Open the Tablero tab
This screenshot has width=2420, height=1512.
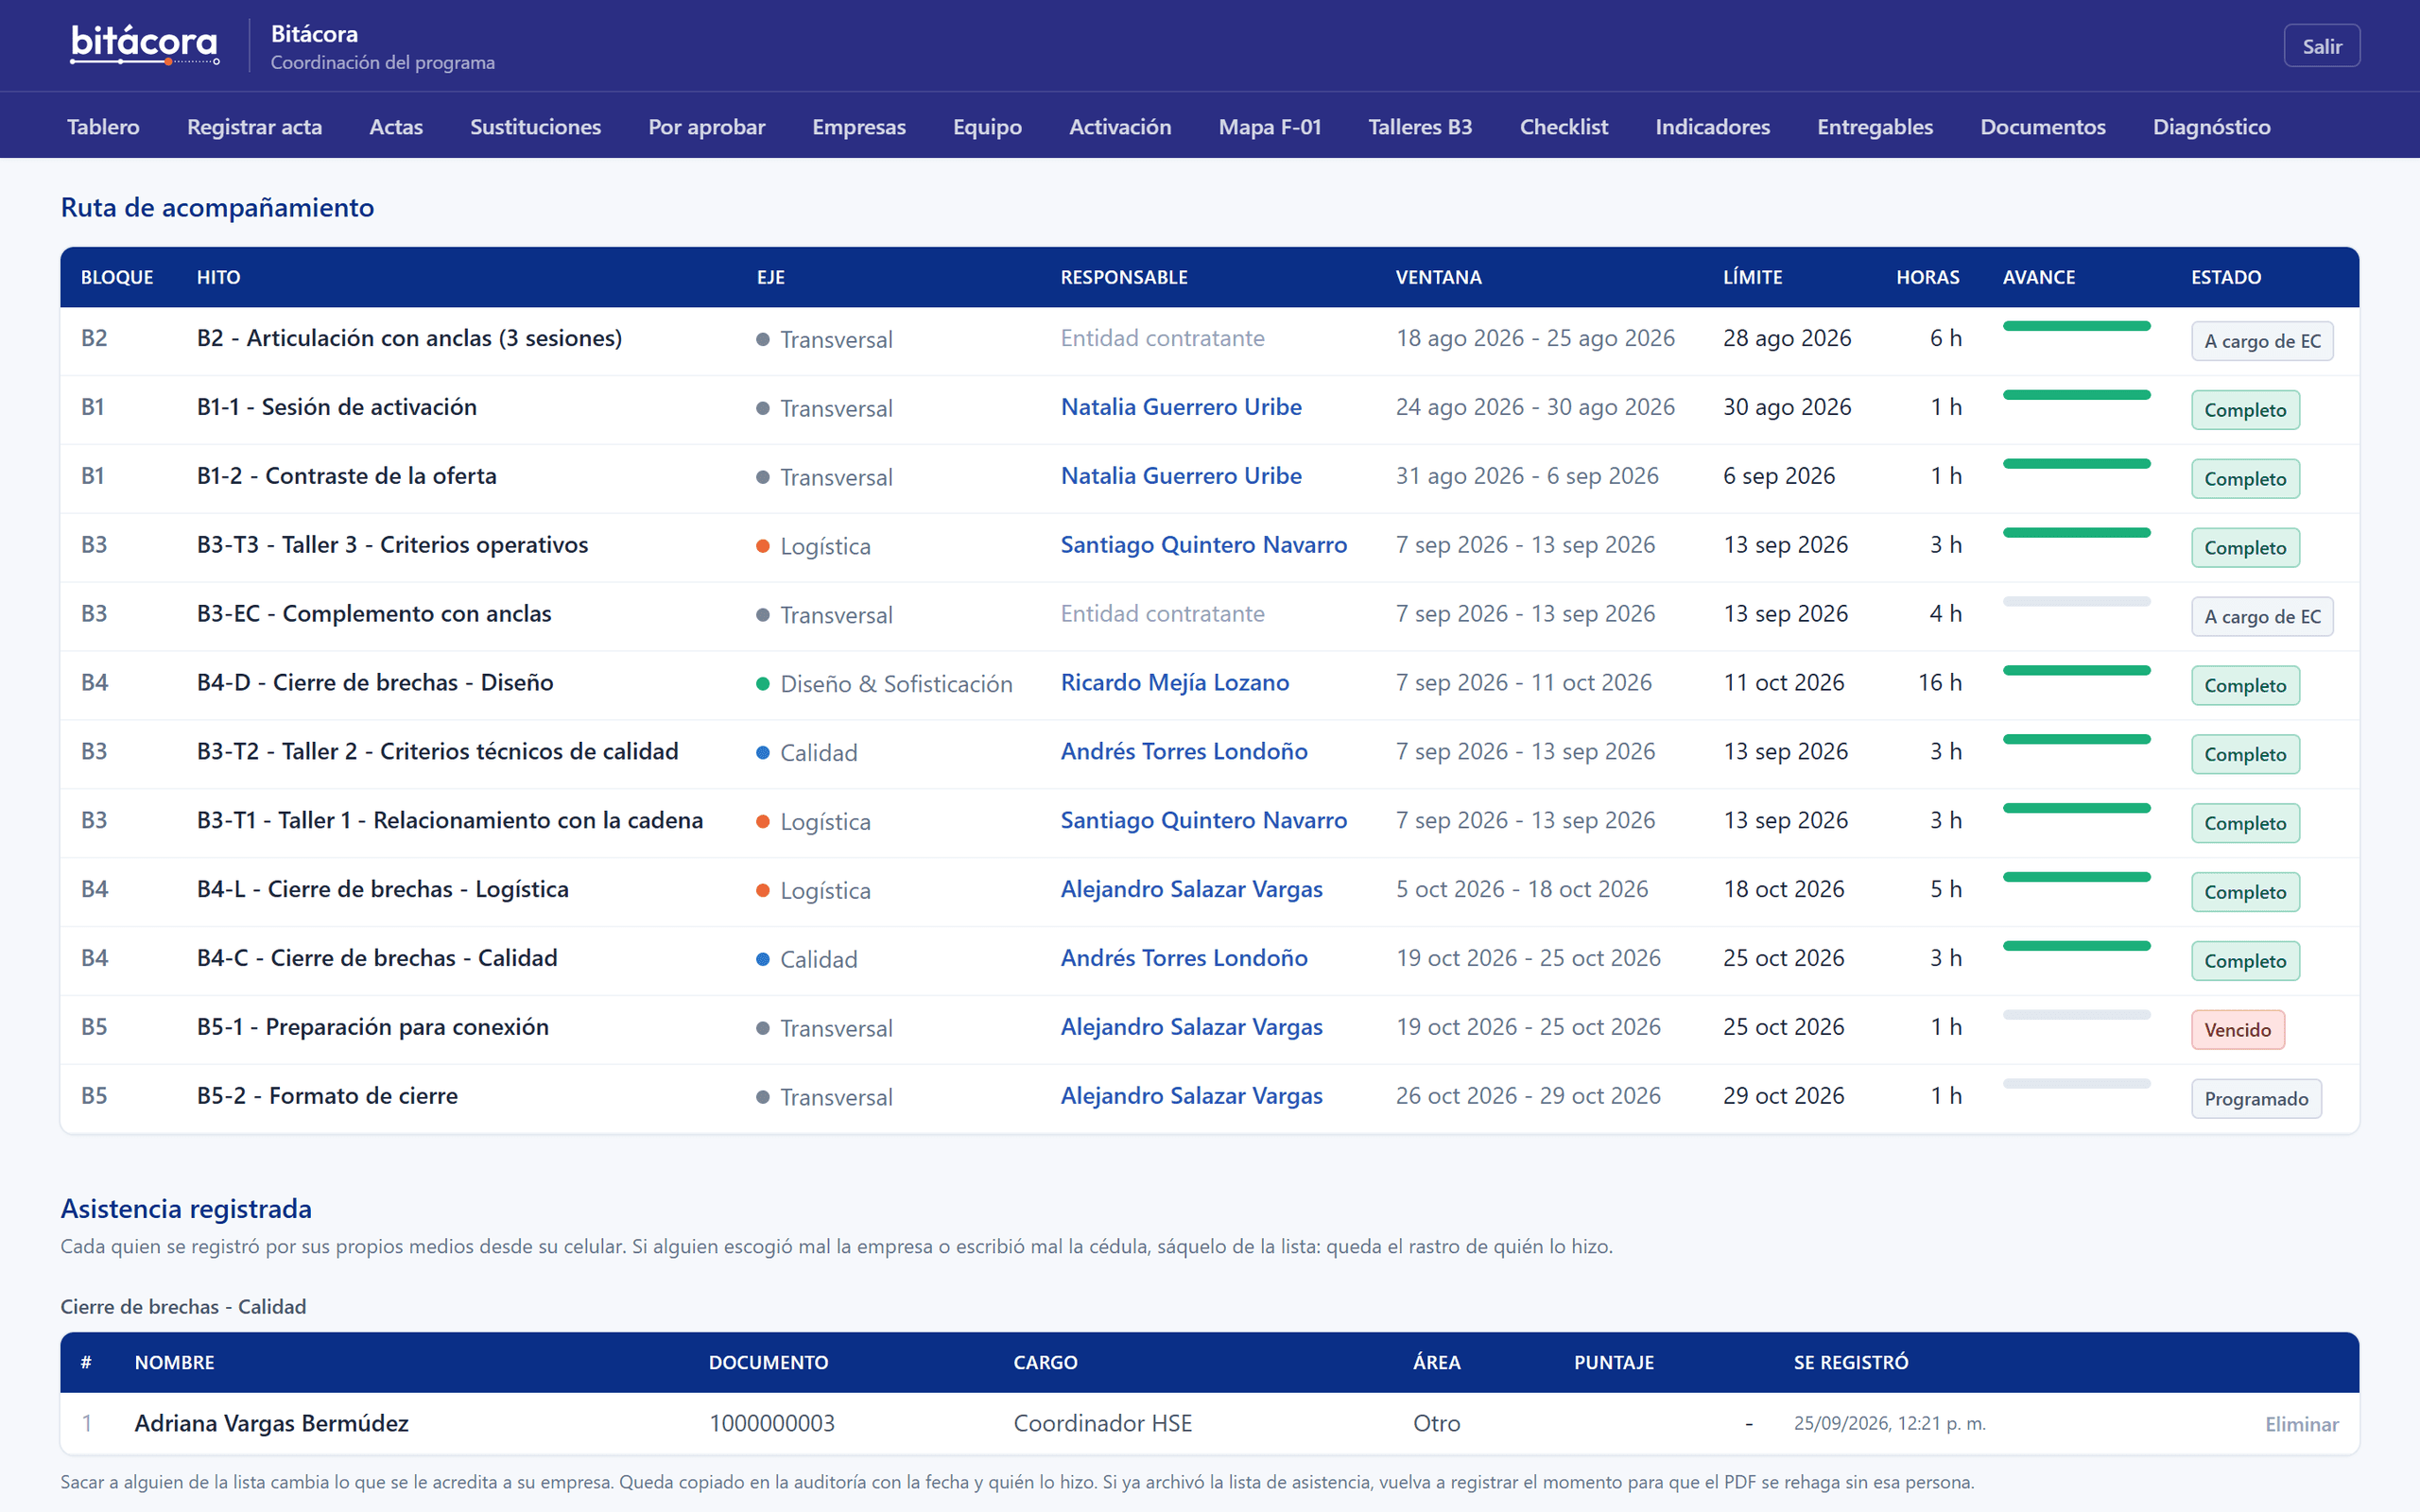(103, 127)
